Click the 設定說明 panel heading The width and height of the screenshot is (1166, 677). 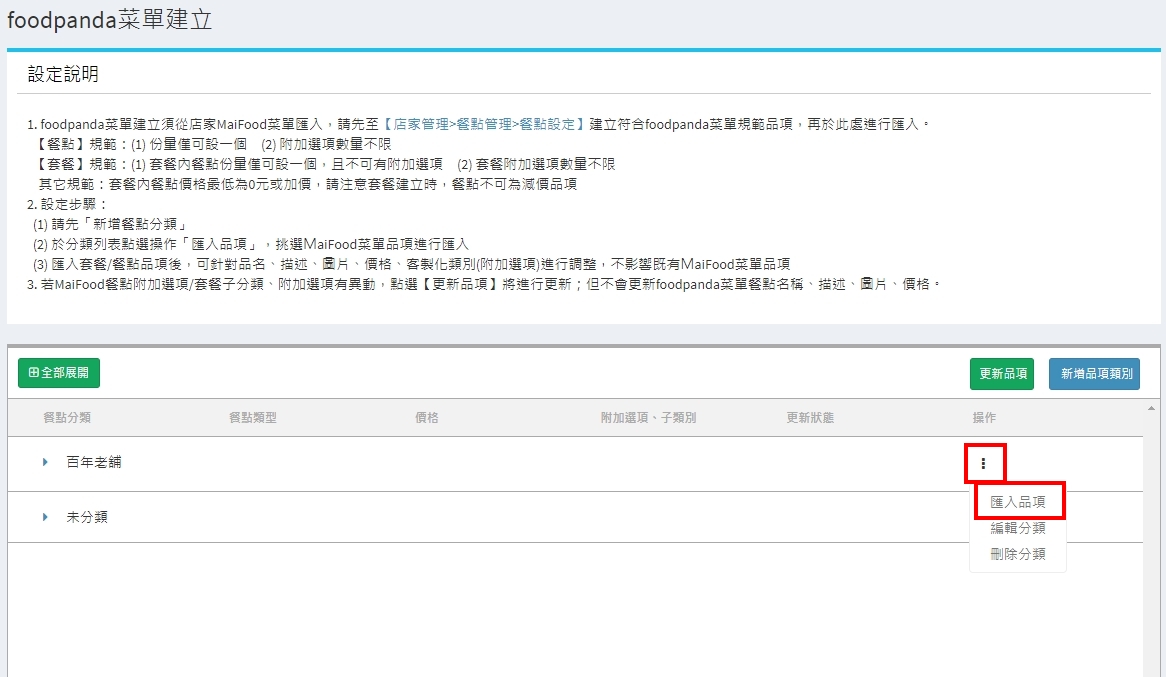click(x=63, y=75)
